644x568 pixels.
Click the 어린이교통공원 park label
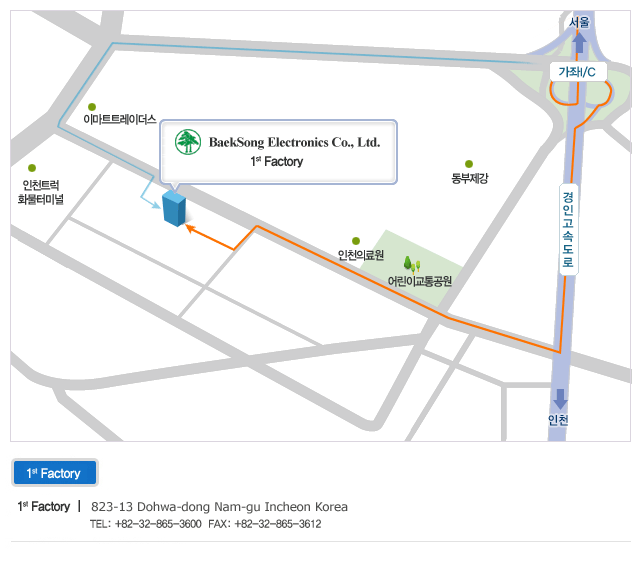click(420, 281)
